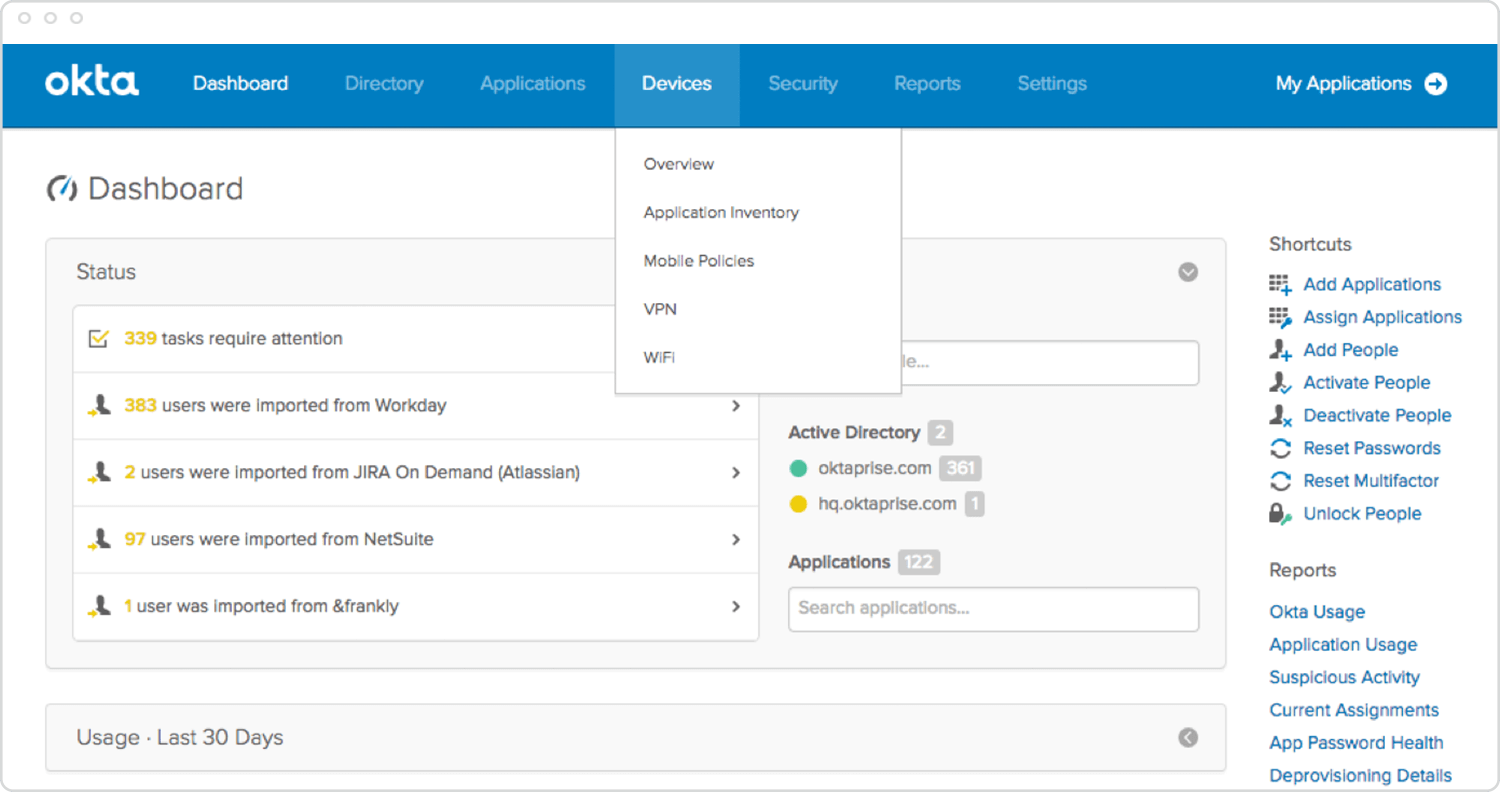Click the Okta logo

92,83
